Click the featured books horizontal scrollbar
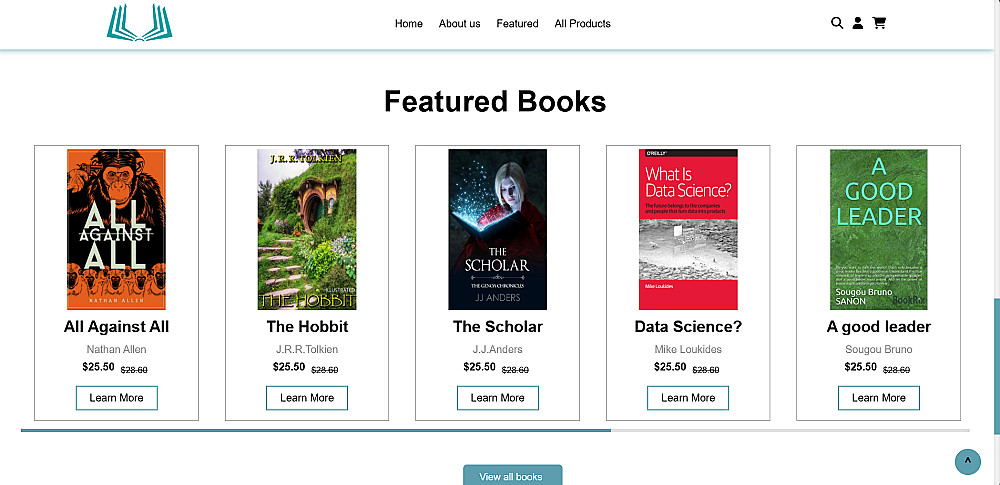 pyautogui.click(x=315, y=430)
